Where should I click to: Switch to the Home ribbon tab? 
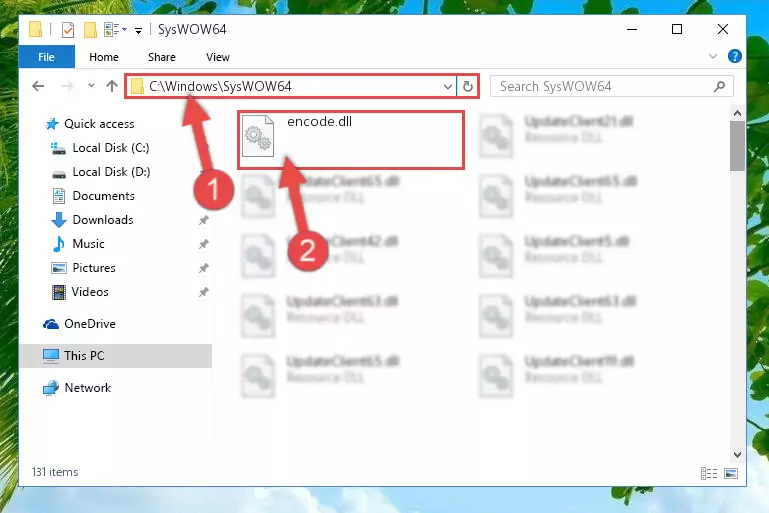point(103,57)
